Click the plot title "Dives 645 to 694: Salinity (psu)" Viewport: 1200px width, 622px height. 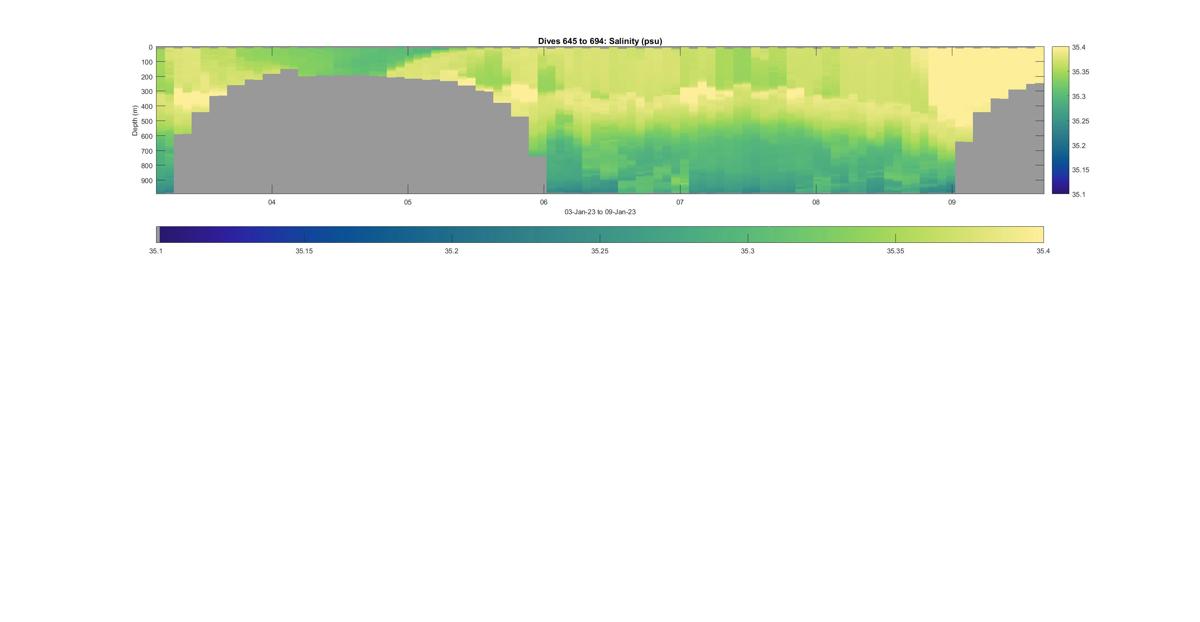600,41
